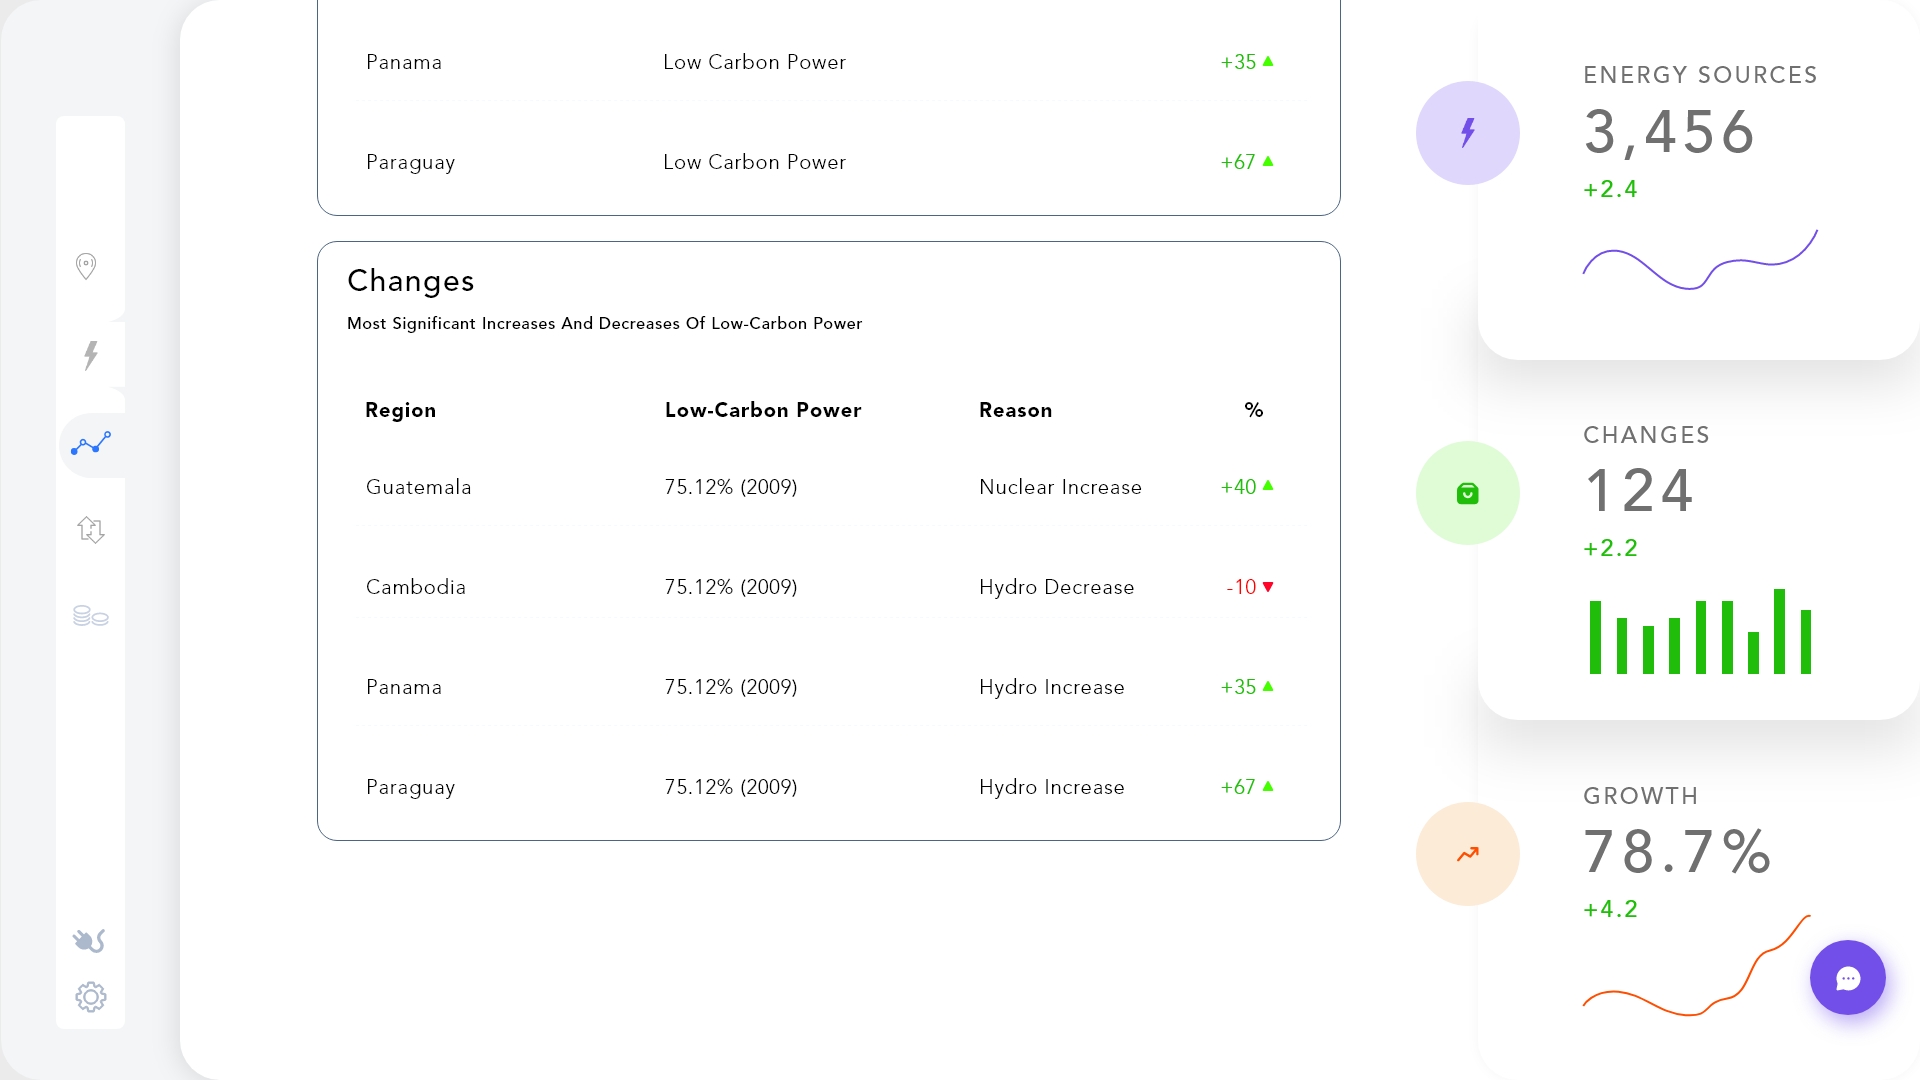
Task: Click 75.12% (2009) in Cambodia row
Action: point(731,587)
